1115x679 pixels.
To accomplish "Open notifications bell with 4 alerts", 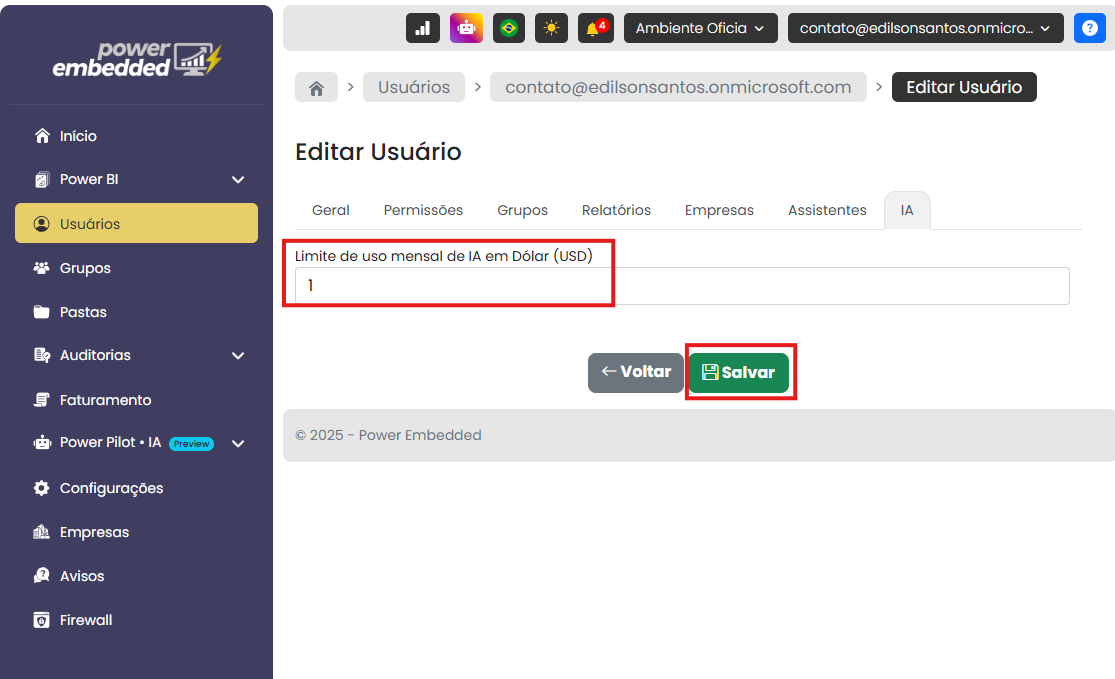I will (595, 28).
